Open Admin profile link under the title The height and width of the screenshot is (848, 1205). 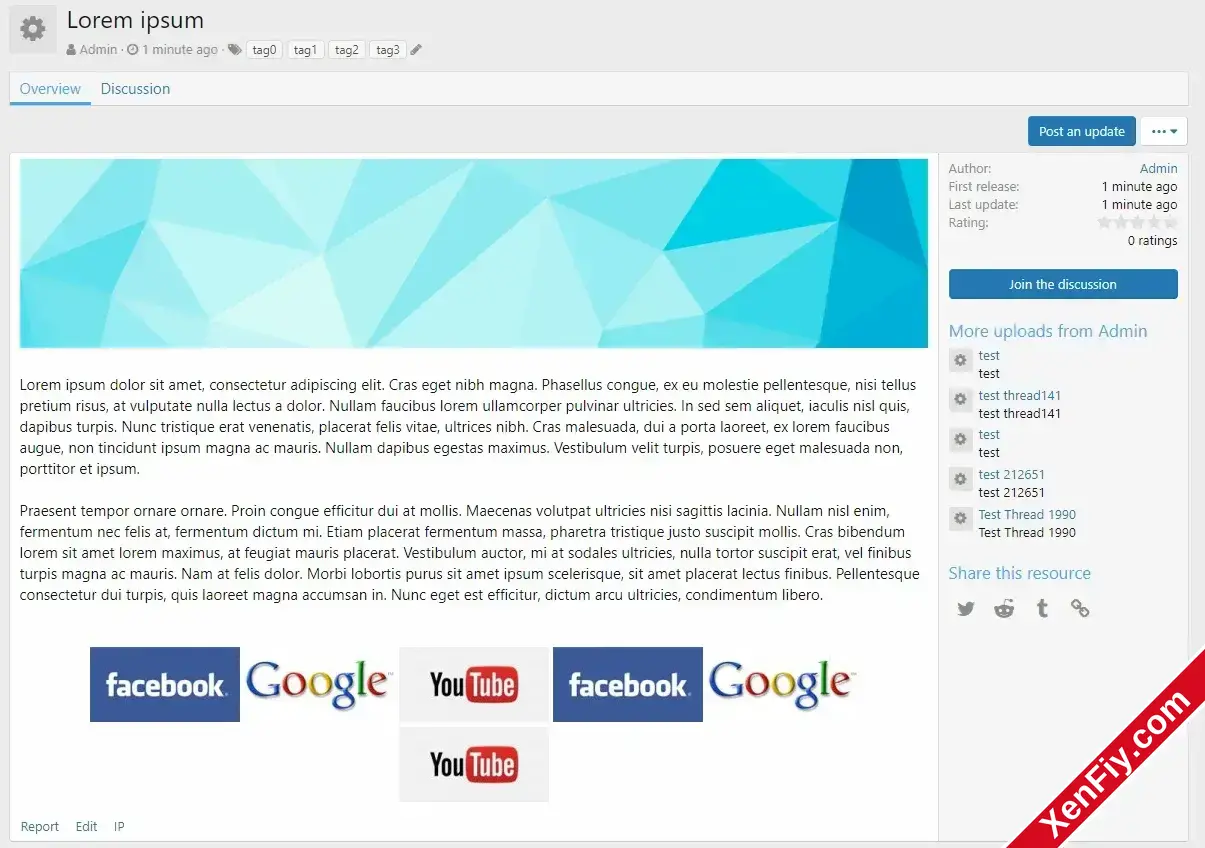click(98, 50)
